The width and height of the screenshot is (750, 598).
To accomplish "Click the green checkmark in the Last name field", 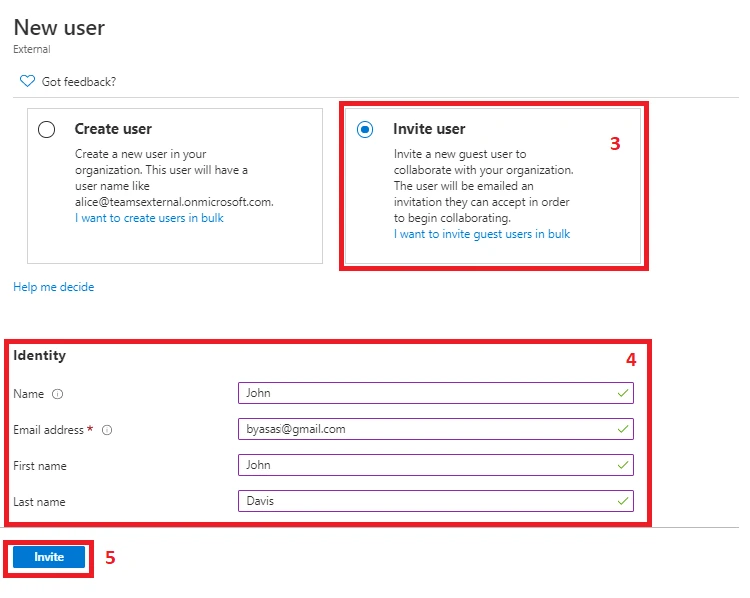I will (623, 500).
